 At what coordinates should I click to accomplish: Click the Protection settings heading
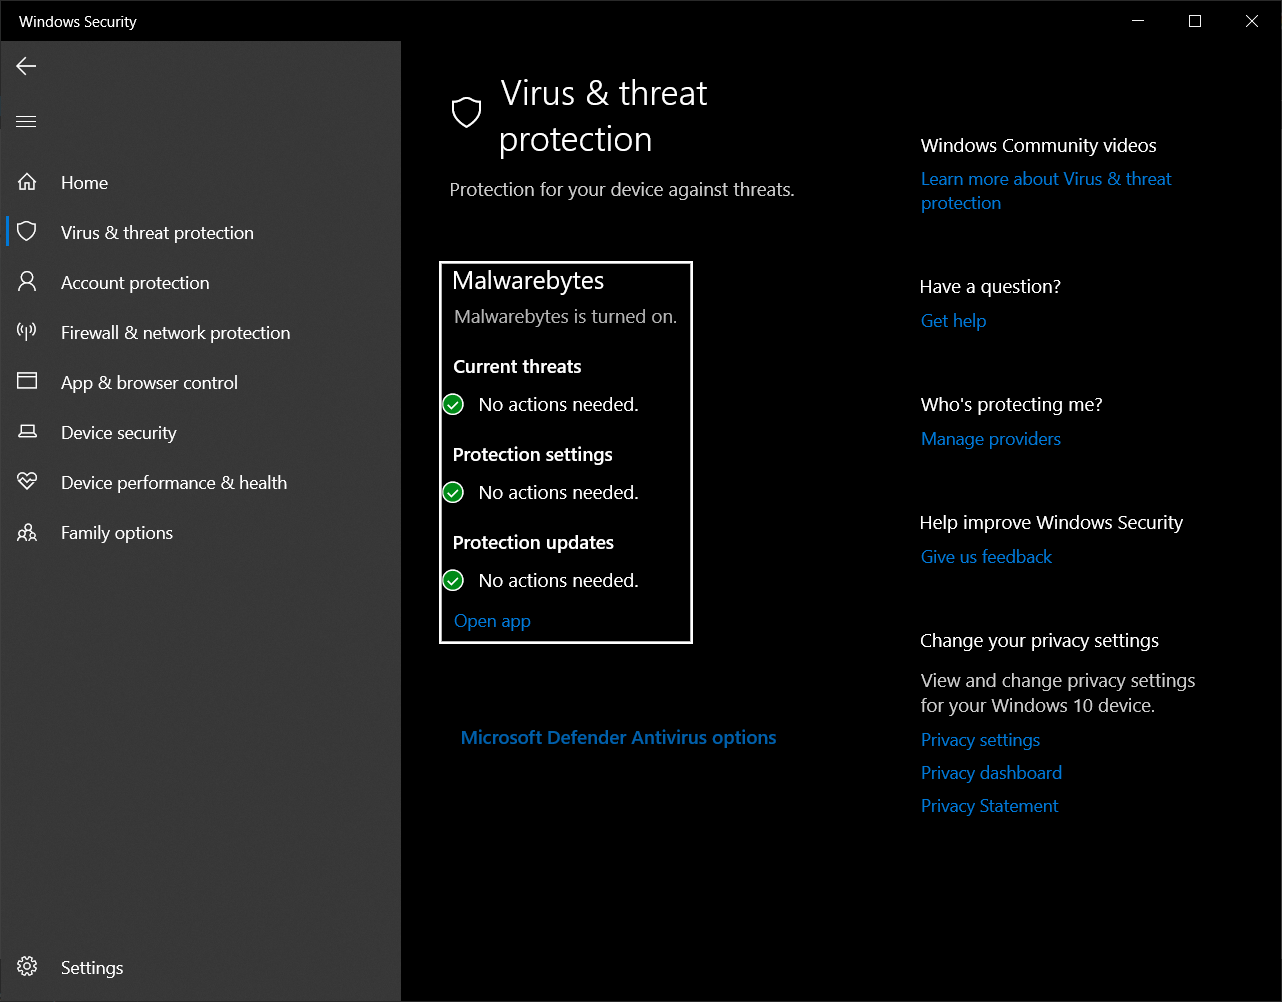[x=532, y=455]
